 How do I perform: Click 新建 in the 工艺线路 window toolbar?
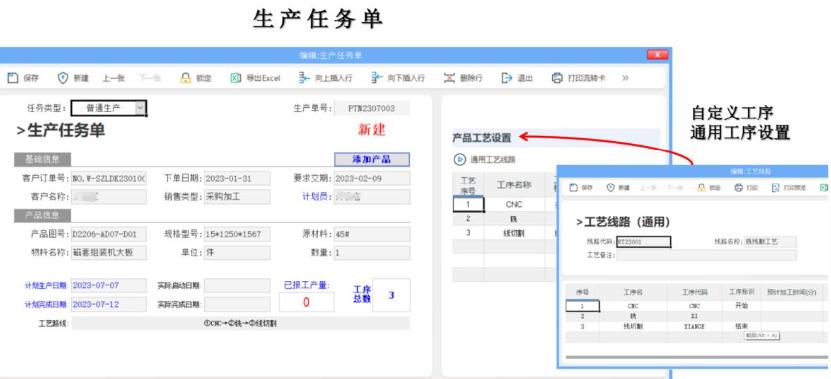point(618,188)
